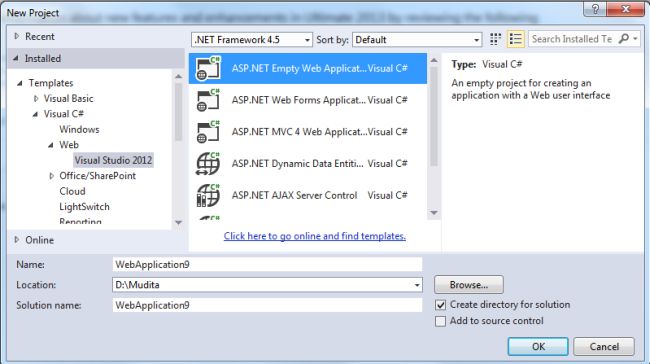
Task: Expand the Recent section
Action: pyautogui.click(x=17, y=36)
